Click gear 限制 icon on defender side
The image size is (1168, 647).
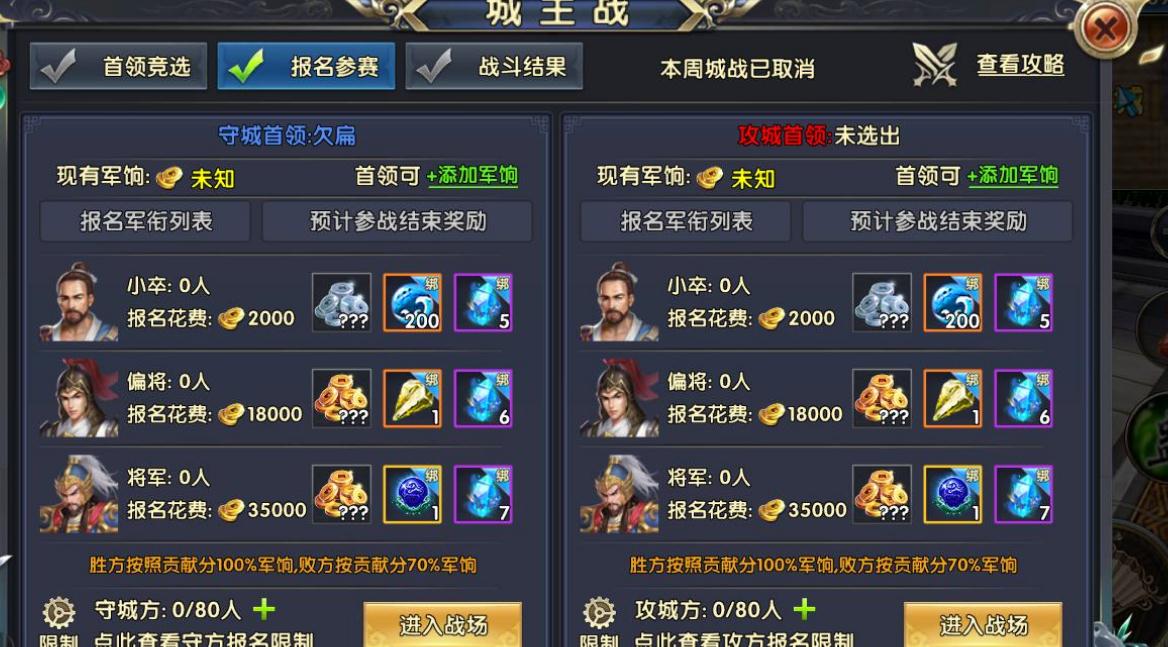pos(59,613)
